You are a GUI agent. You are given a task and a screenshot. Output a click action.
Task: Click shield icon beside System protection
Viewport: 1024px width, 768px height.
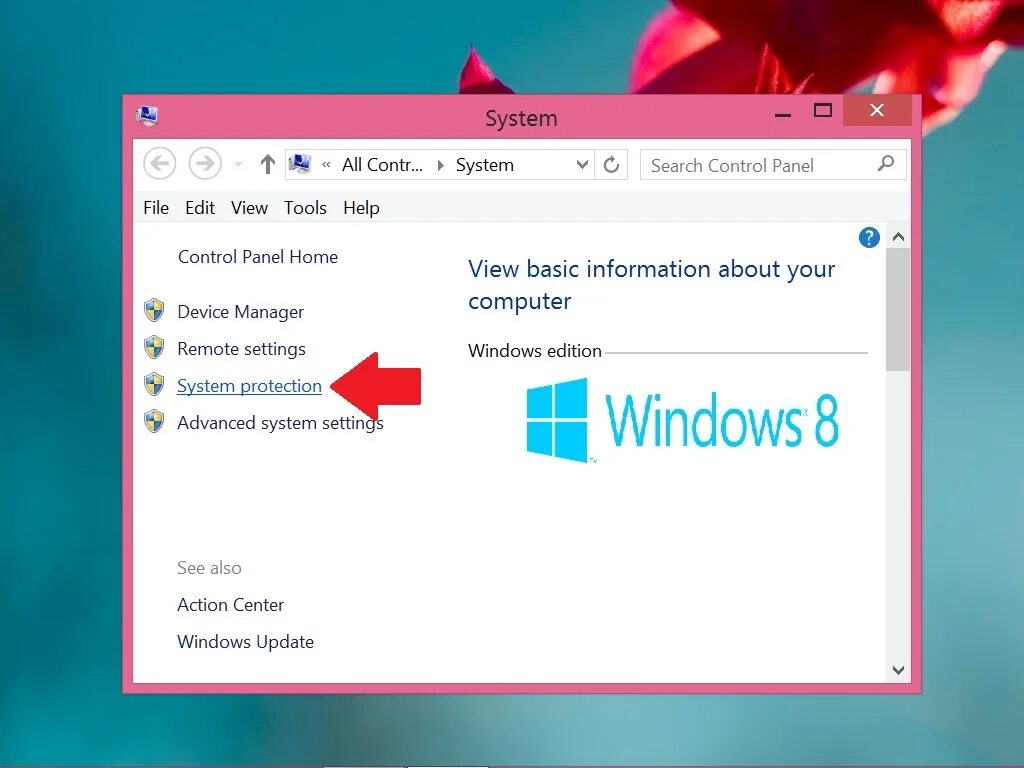click(154, 384)
